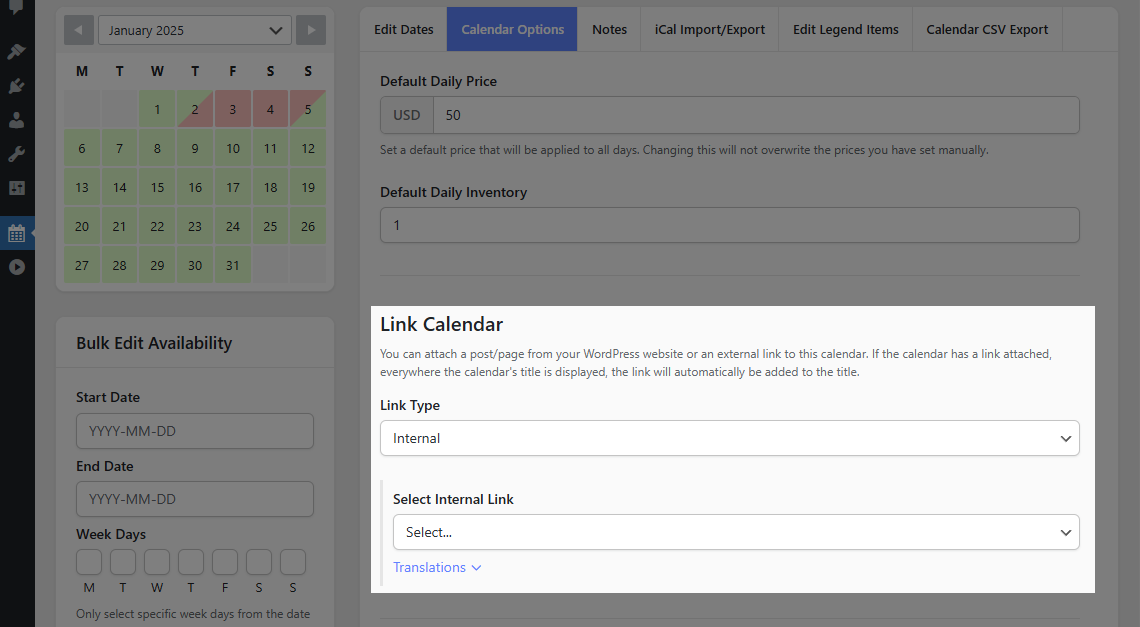
Task: Switch to the iCal Import/Export tab
Action: tap(710, 30)
